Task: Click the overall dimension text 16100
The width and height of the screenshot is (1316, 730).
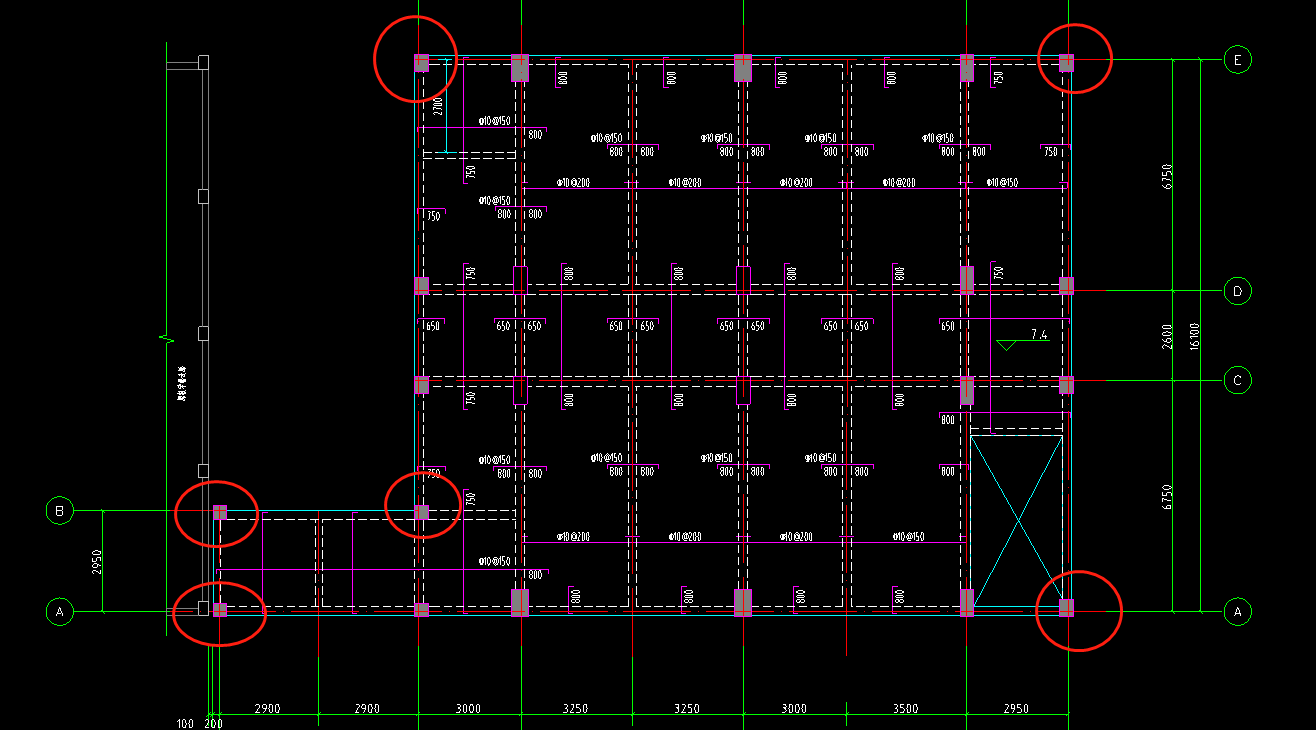Action: 1194,336
